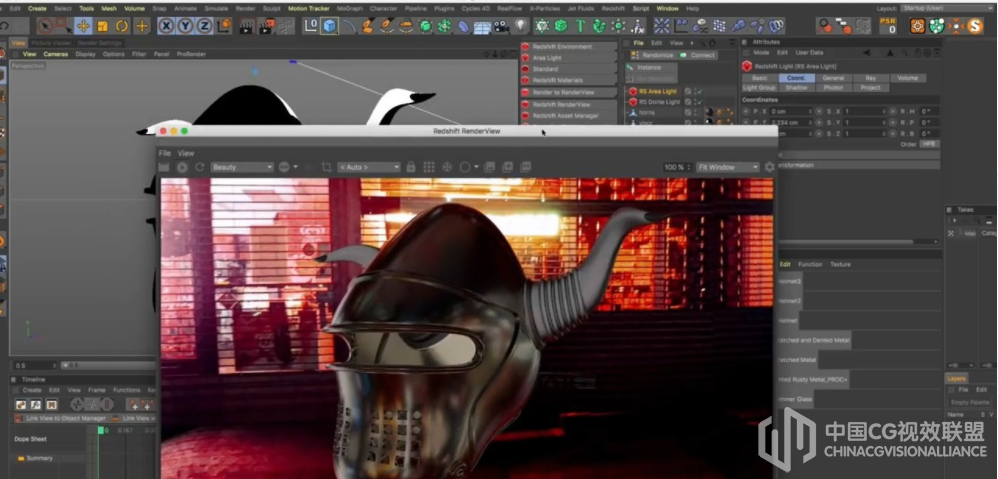Toggle RS Dome Light enabled checkmark
This screenshot has height=479, width=998.
[699, 102]
